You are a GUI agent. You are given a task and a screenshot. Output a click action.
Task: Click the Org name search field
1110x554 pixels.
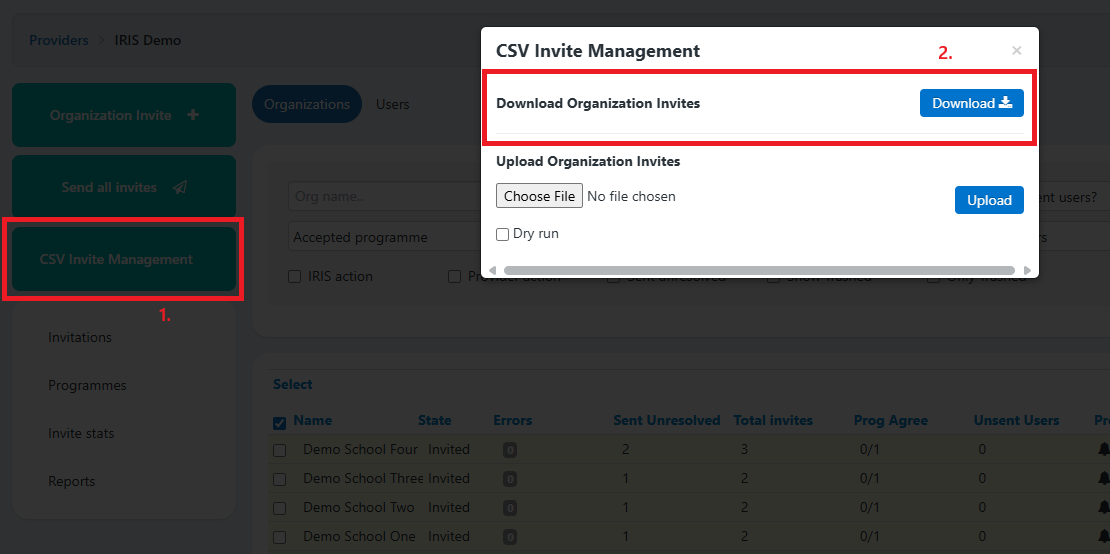pos(384,196)
